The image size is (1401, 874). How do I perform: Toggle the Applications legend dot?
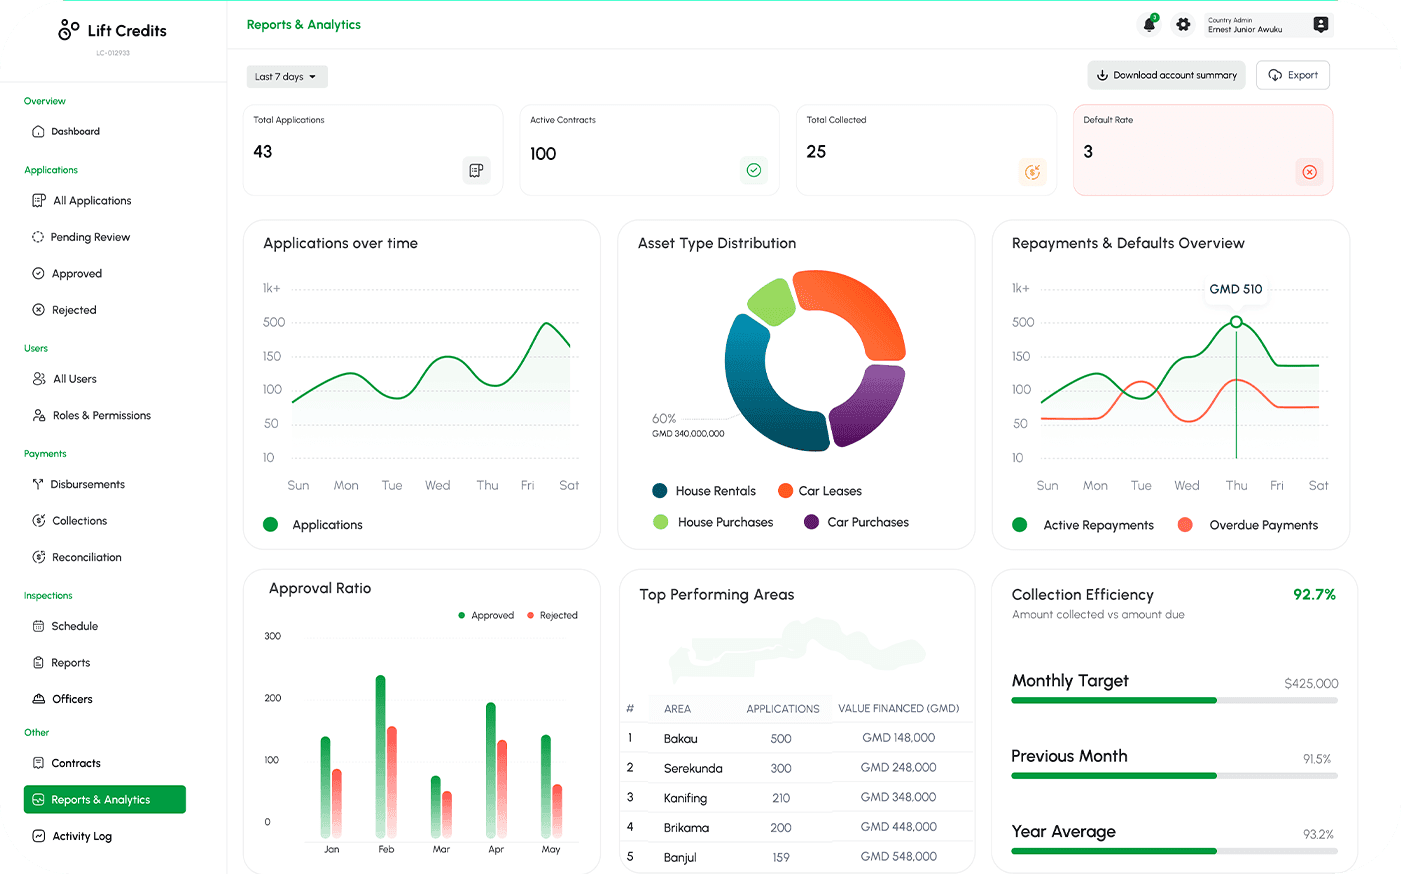(270, 524)
